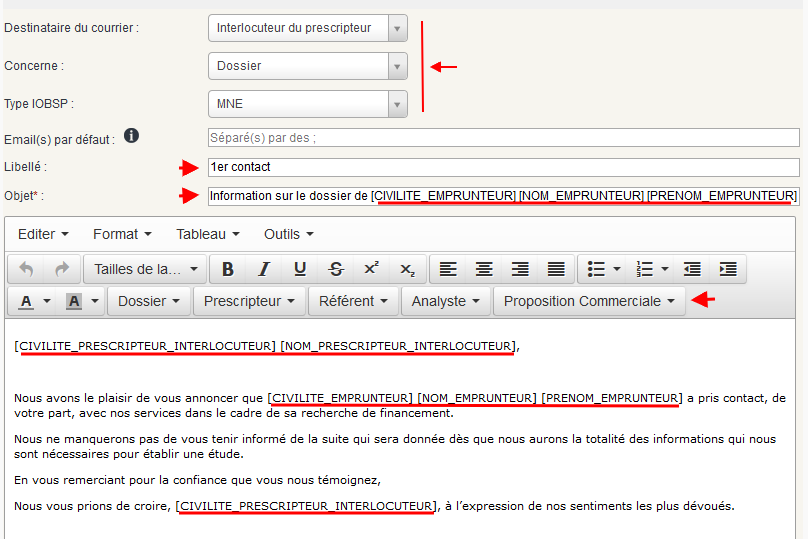Open Destinataire du courrier dropdown

[x=308, y=28]
